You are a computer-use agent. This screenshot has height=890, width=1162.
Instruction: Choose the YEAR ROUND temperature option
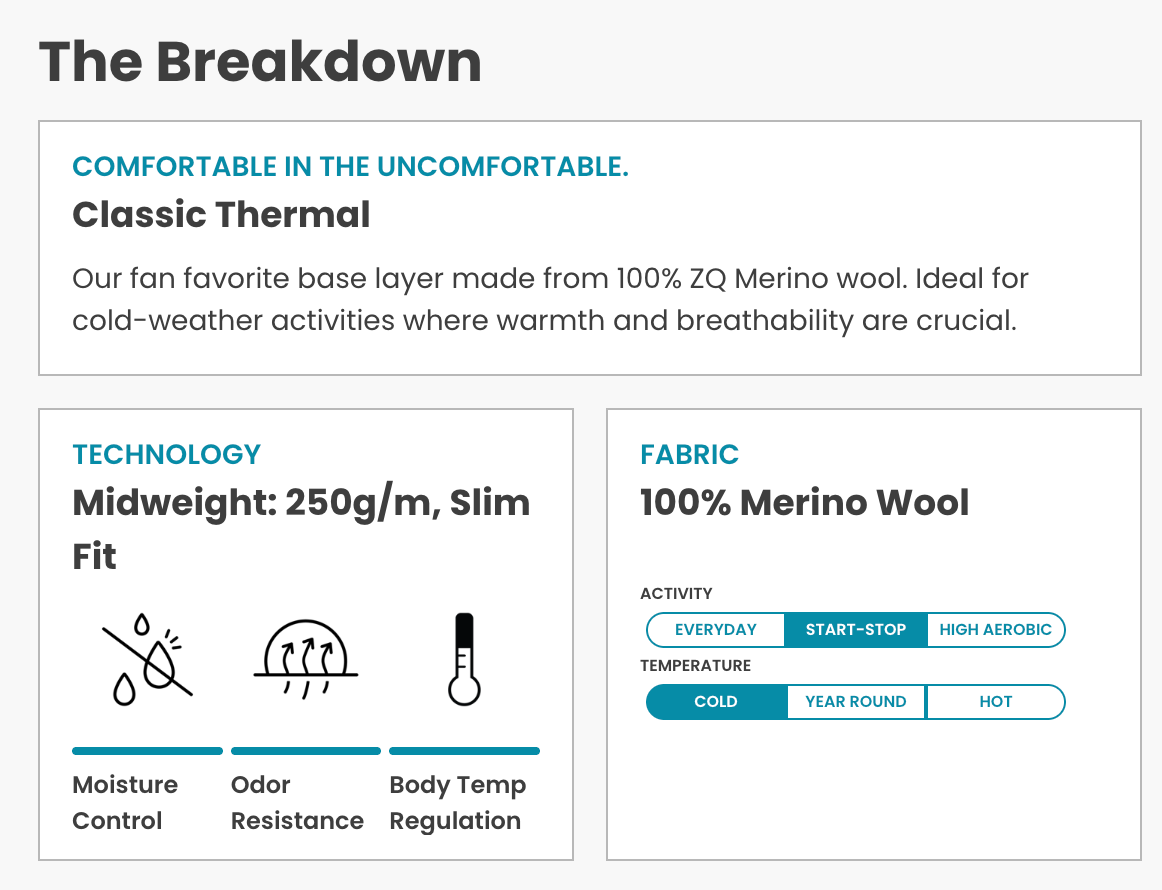[856, 702]
